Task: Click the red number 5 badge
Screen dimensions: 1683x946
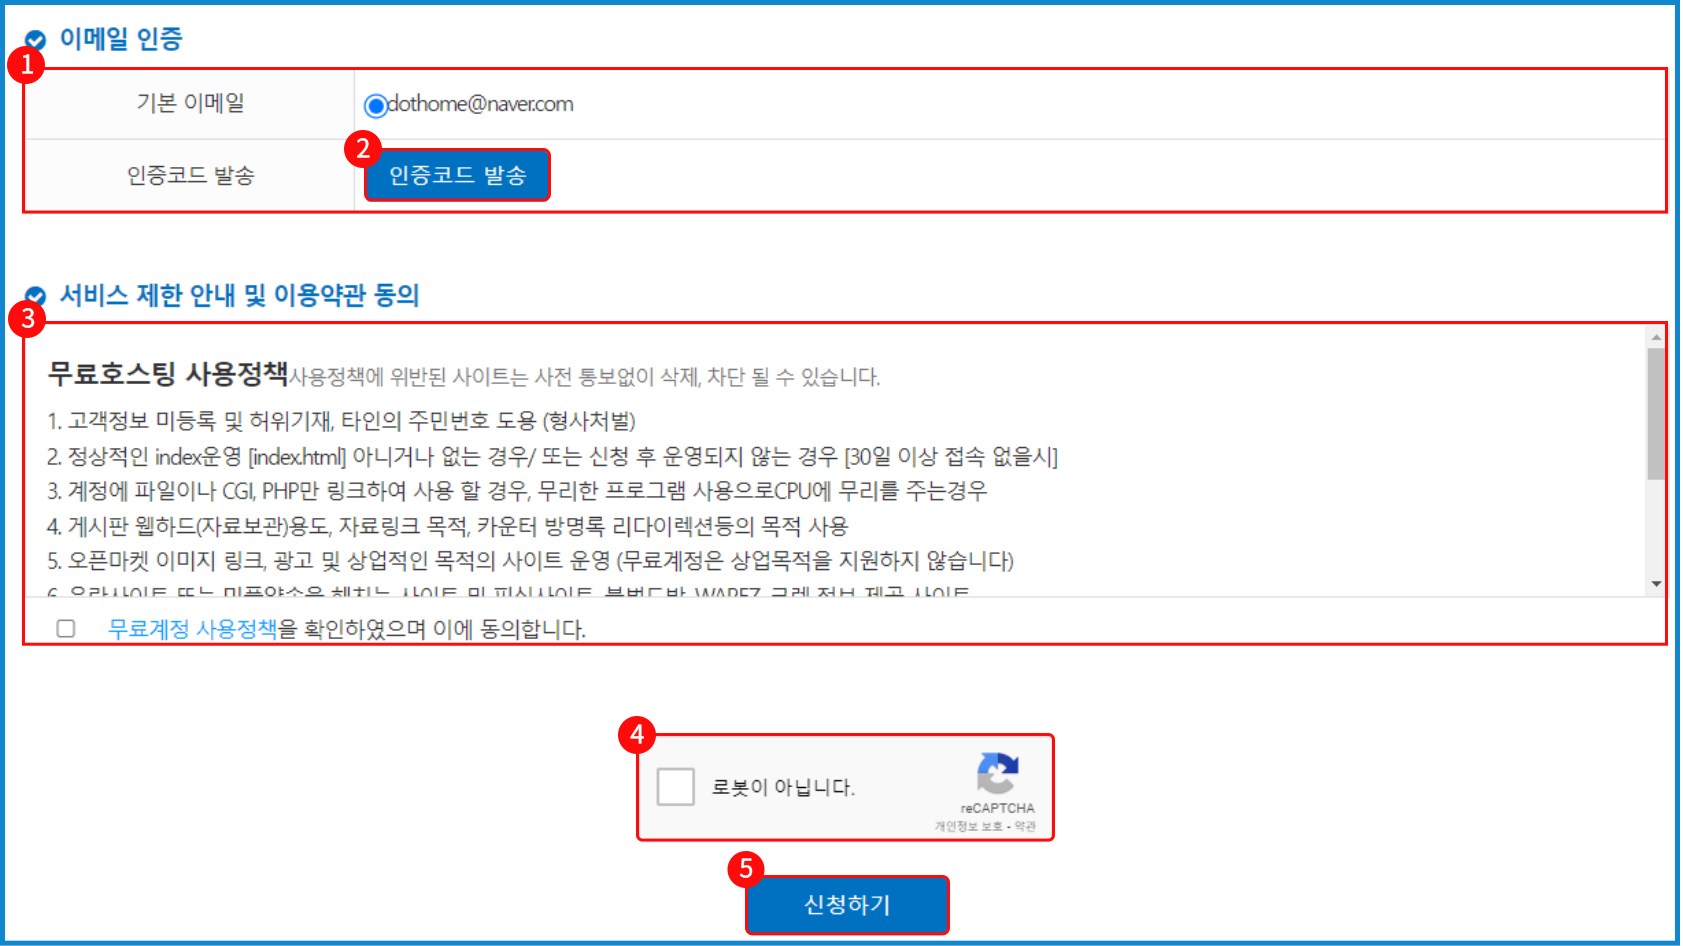Action: click(746, 869)
